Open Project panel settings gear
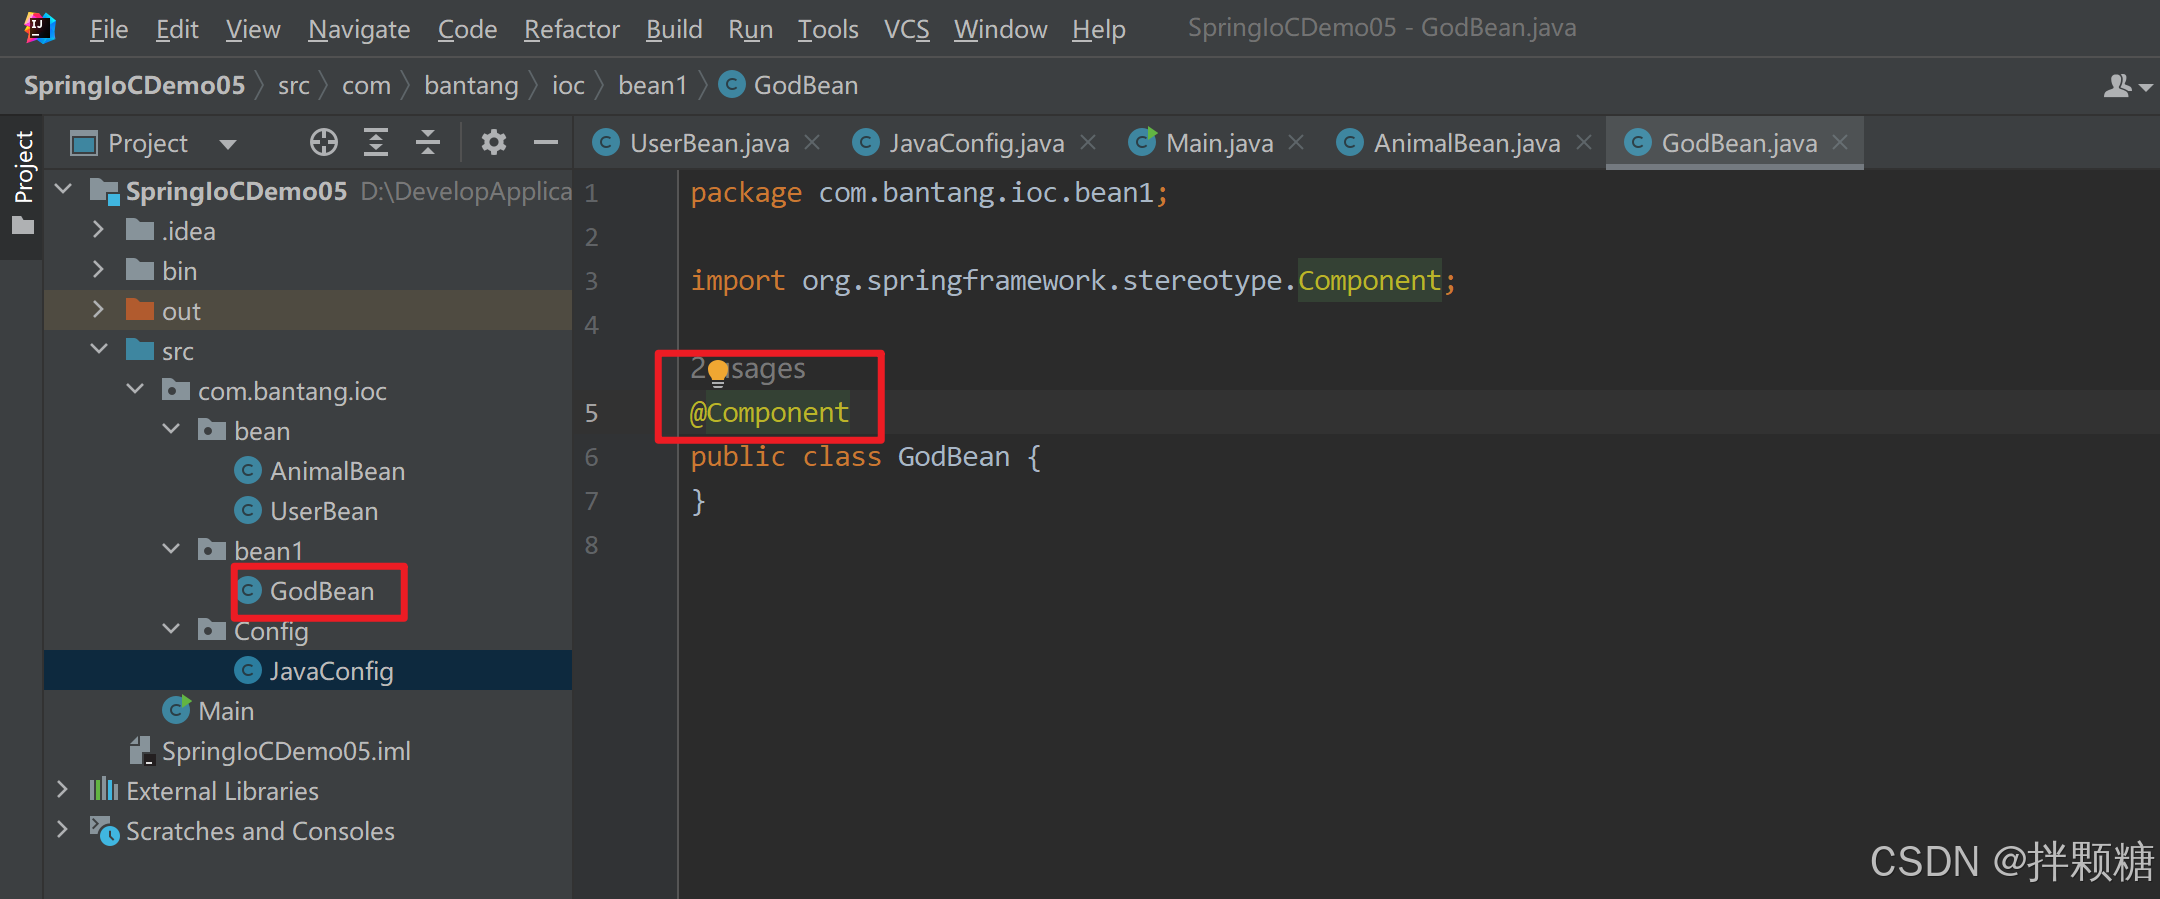 [493, 143]
